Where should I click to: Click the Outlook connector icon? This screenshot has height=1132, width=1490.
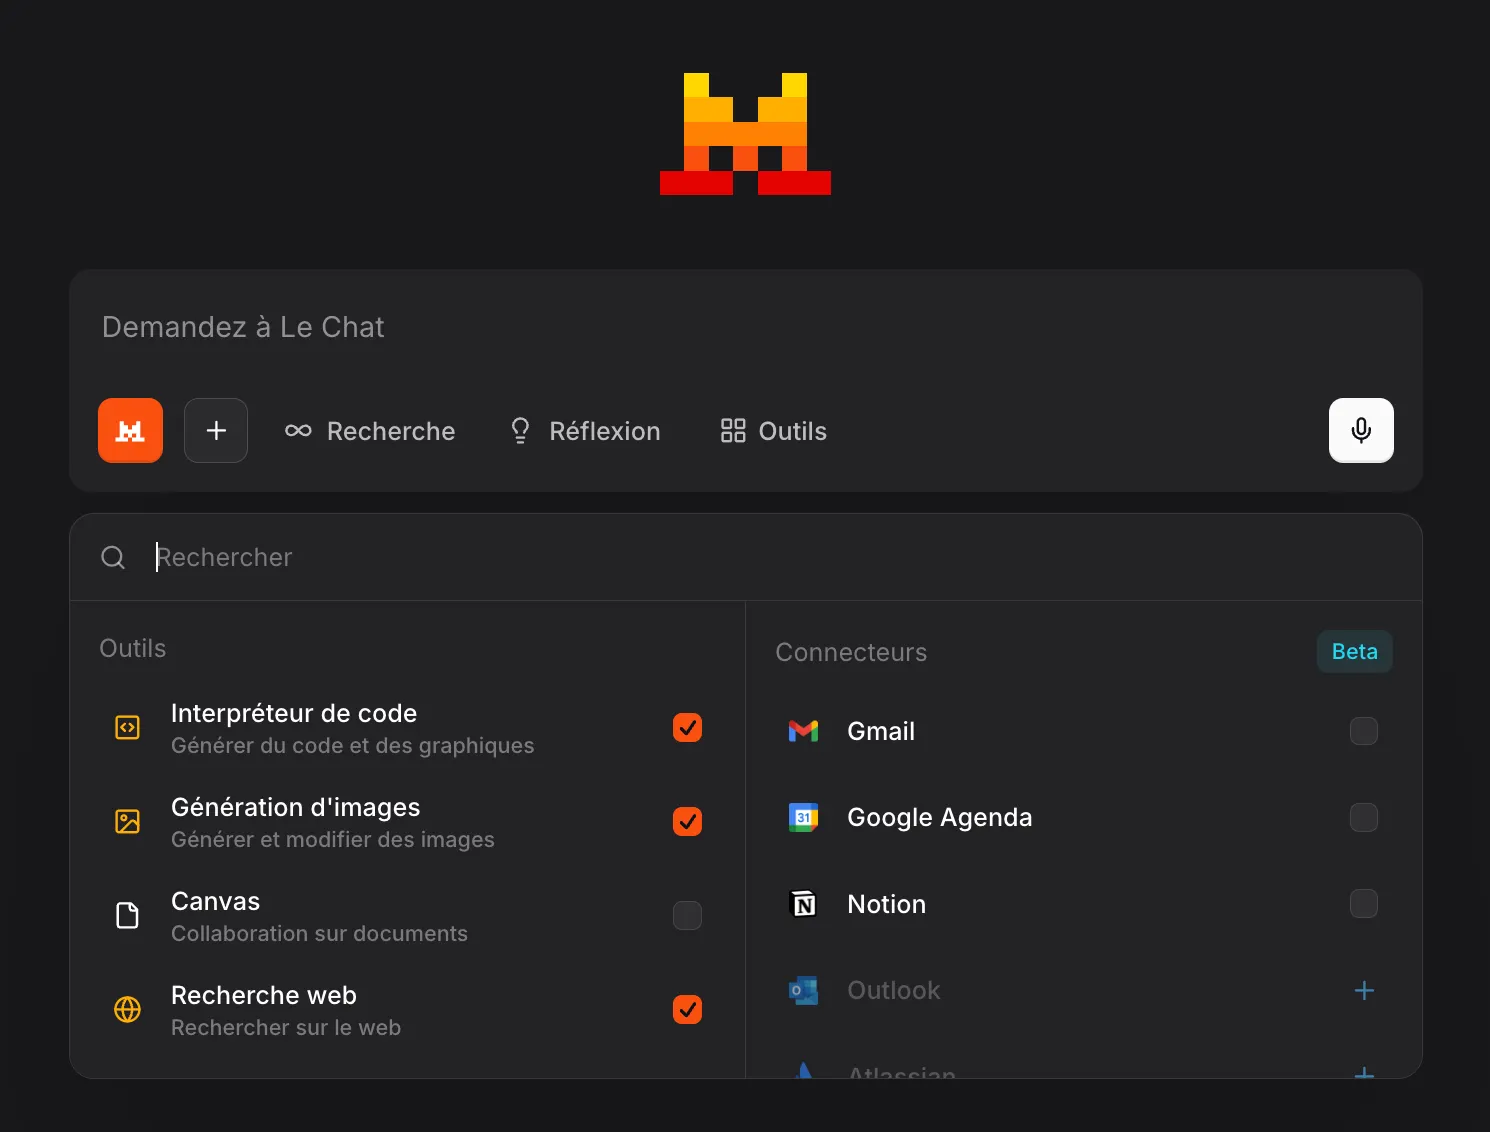coord(803,990)
